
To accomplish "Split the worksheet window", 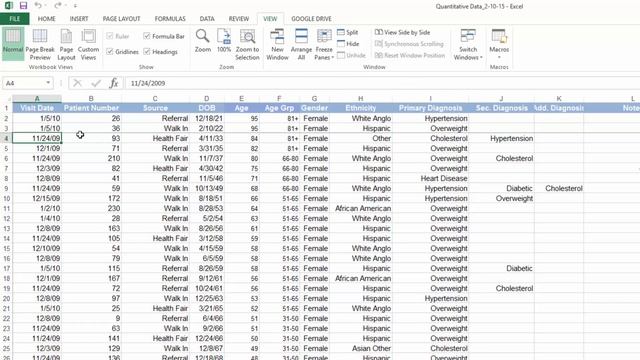I will [348, 32].
